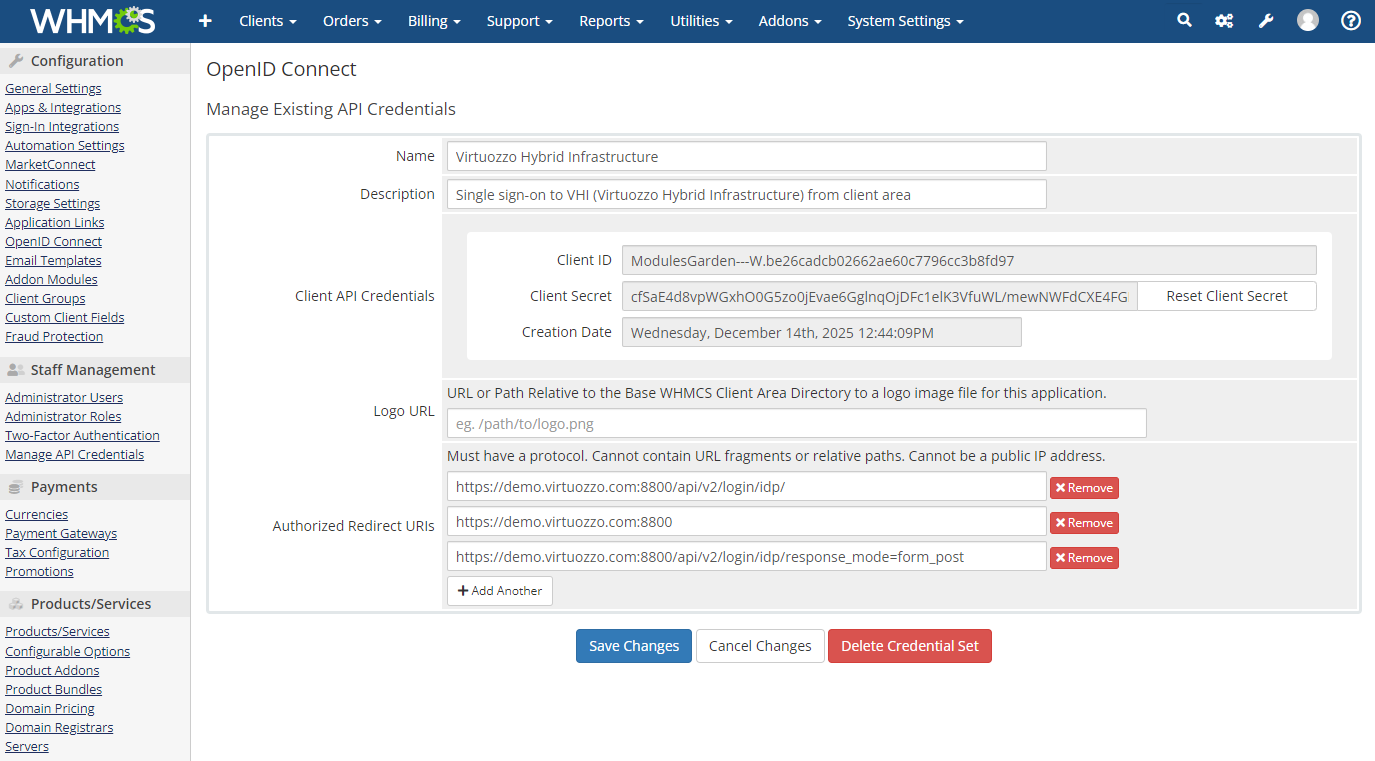1375x761 pixels.
Task: Open the Reports dropdown
Action: tap(610, 21)
